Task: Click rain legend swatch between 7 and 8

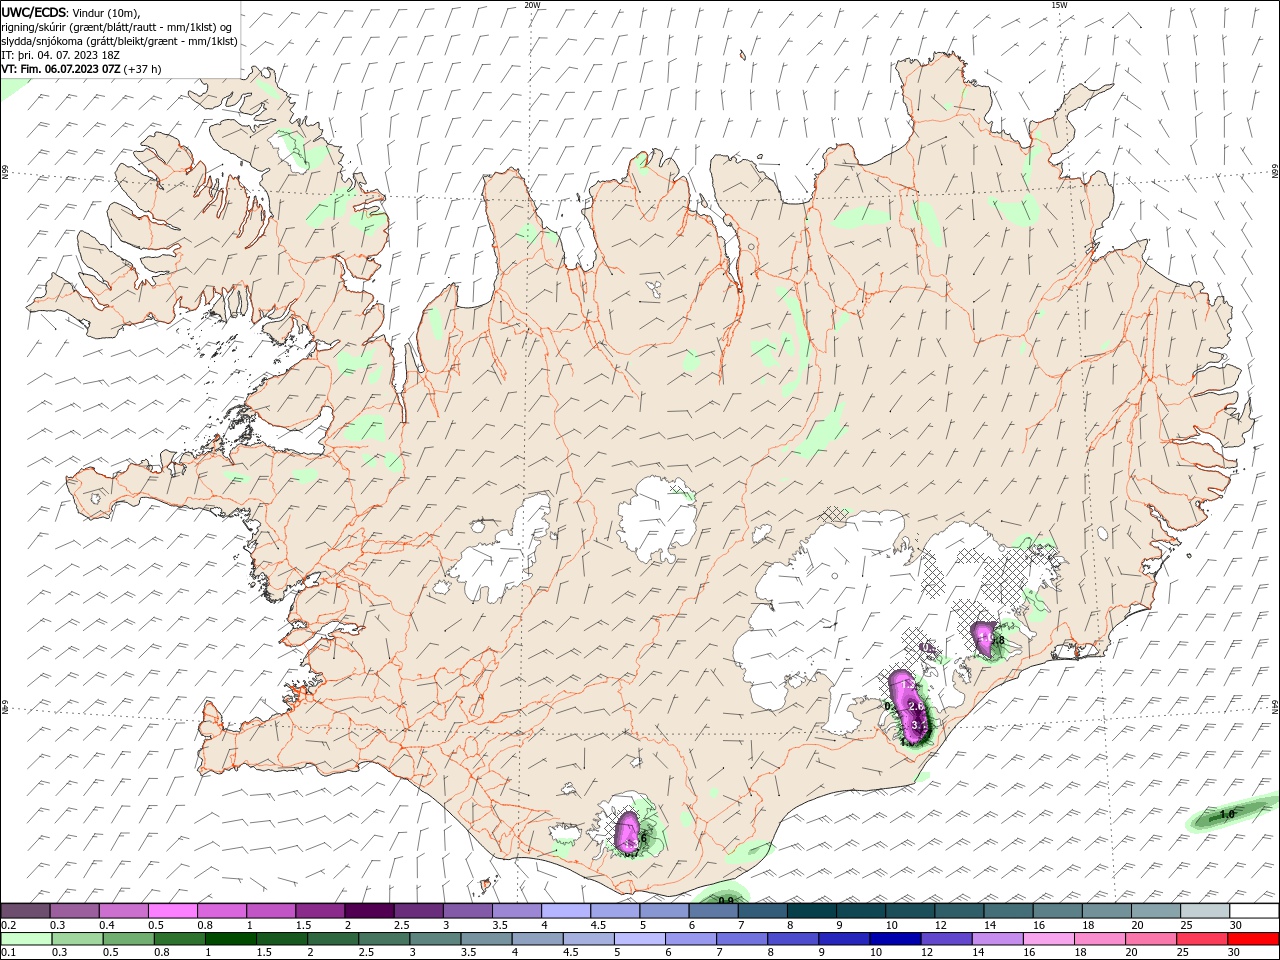Action: [x=743, y=939]
